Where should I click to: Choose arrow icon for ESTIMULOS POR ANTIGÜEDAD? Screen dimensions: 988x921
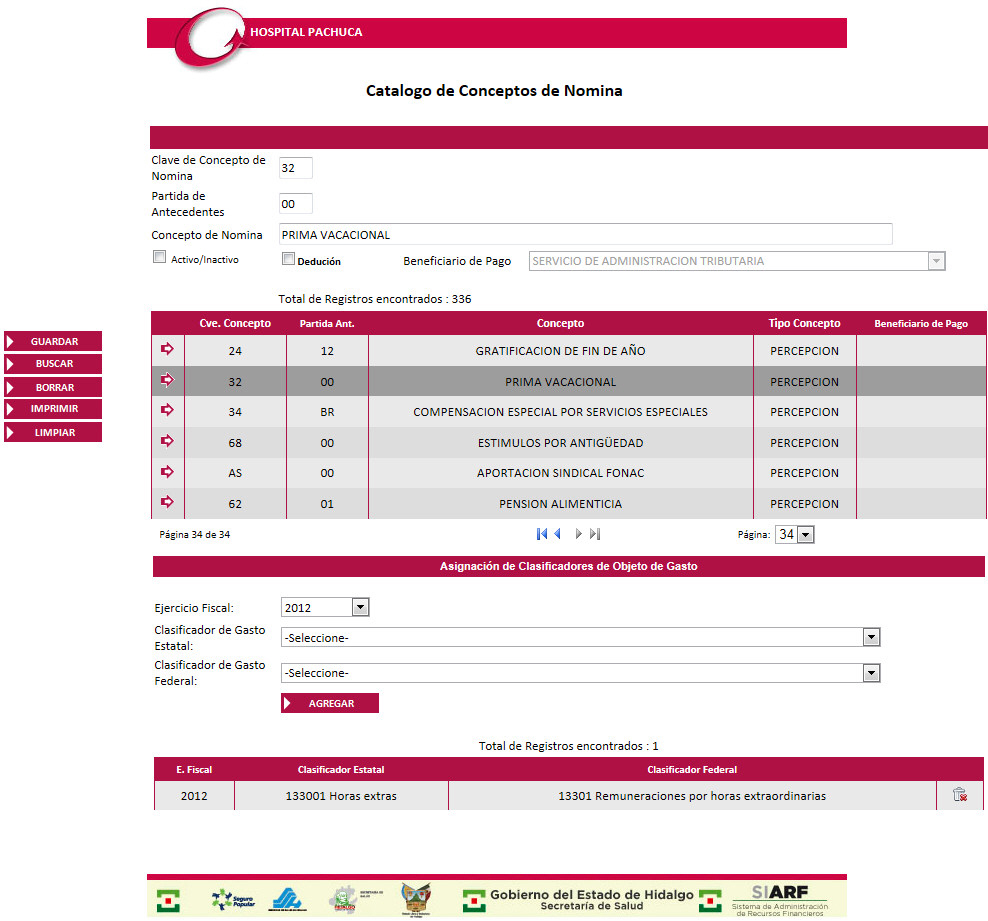167,441
